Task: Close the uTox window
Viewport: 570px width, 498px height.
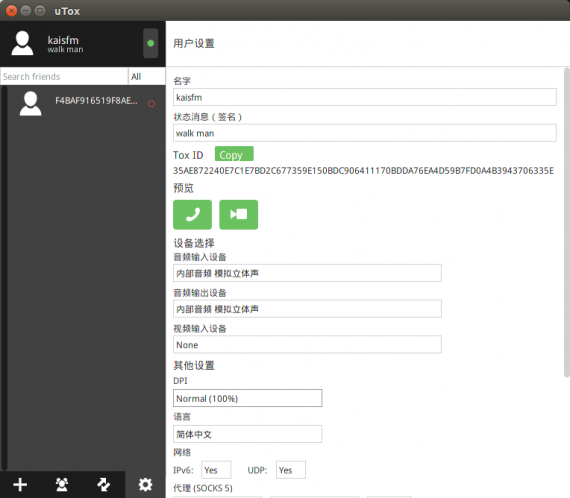Action: 11,11
